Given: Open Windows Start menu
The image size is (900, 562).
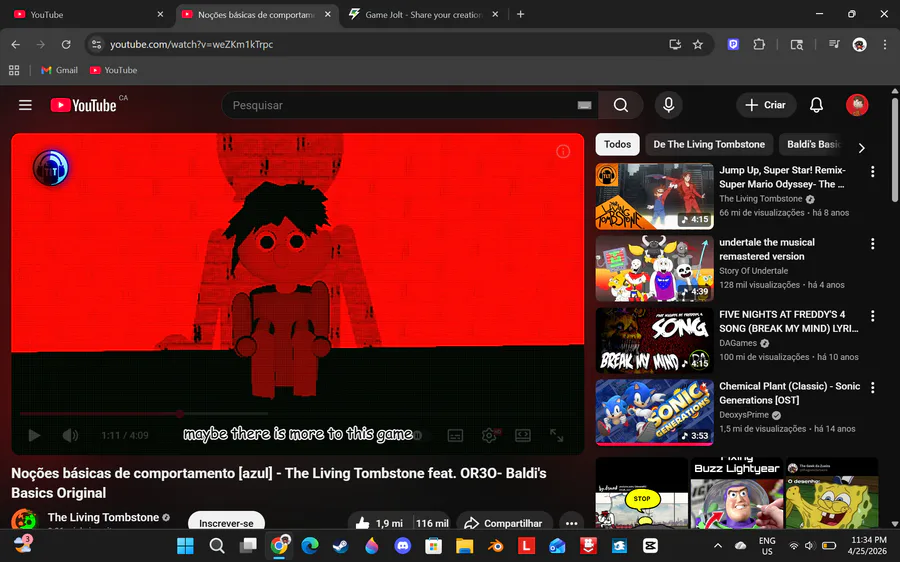Looking at the screenshot, I should [x=185, y=545].
